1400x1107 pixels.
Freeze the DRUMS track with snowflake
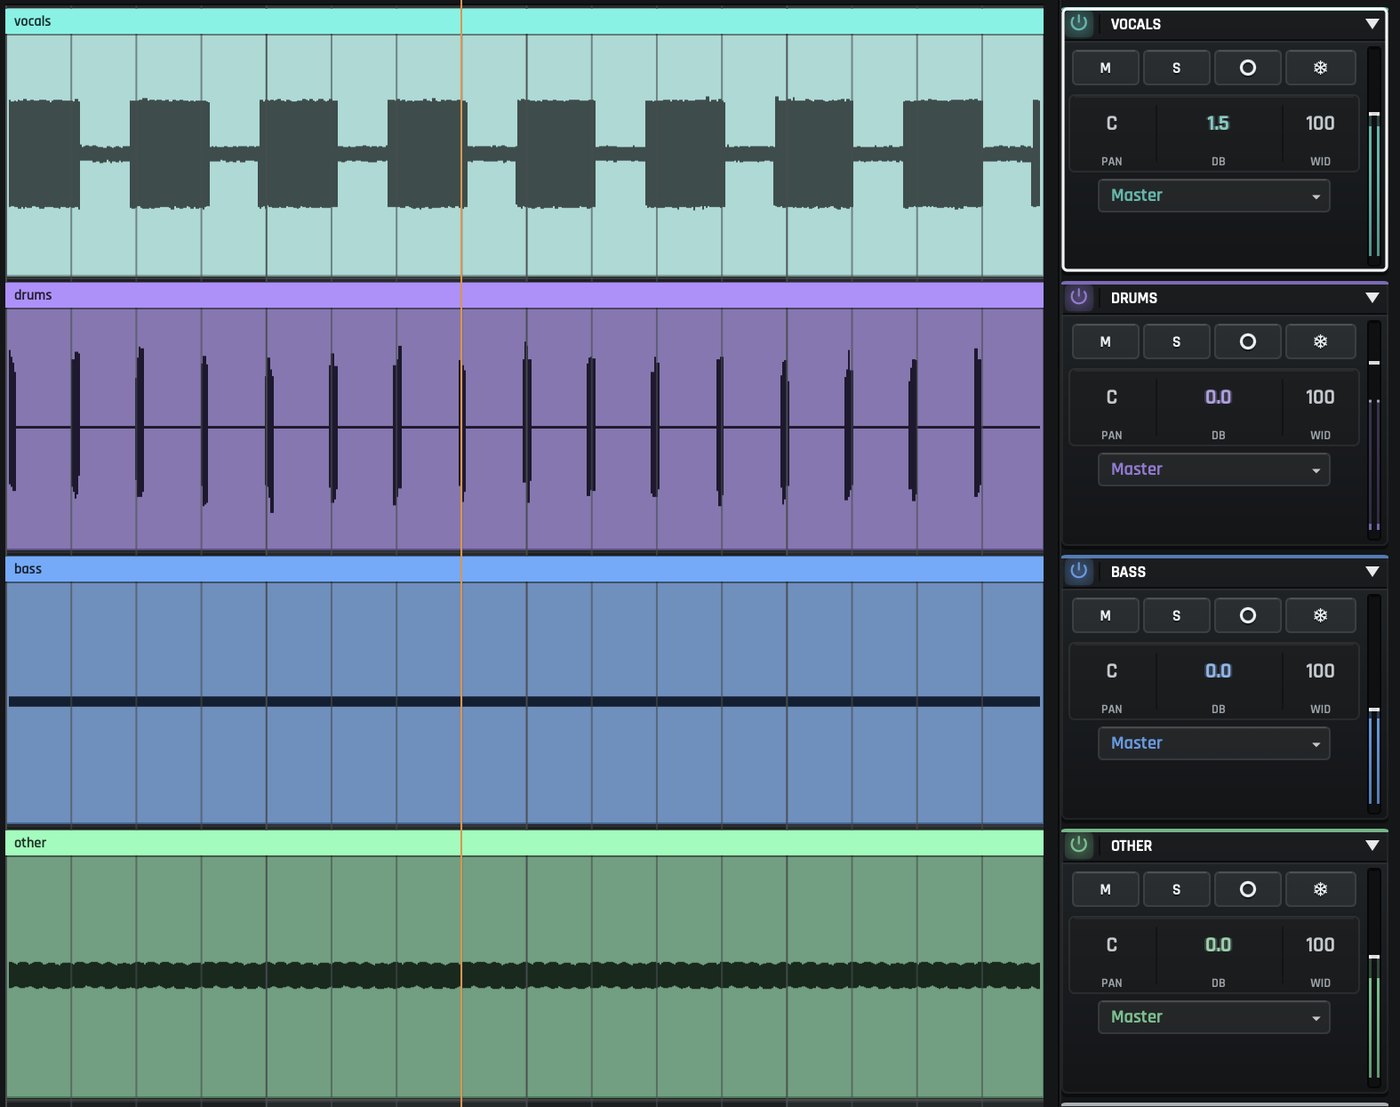1320,342
